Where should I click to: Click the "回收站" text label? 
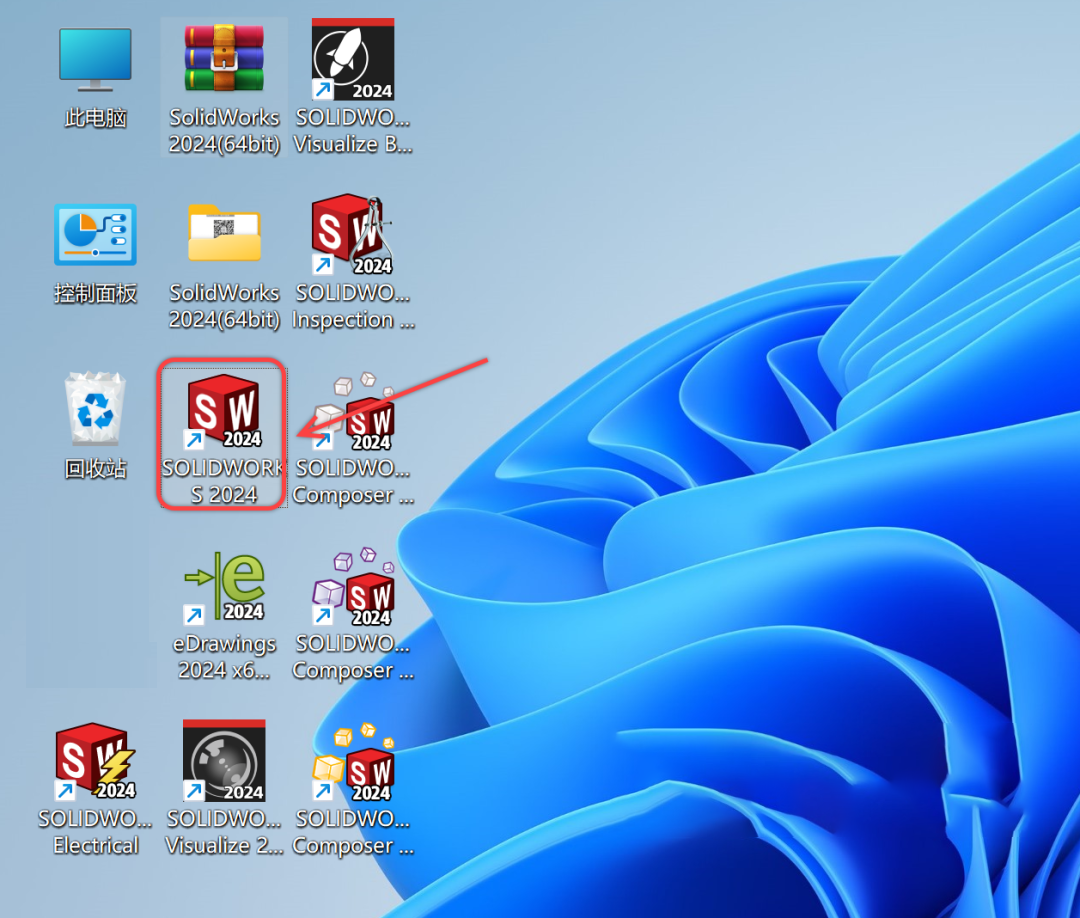[96, 469]
